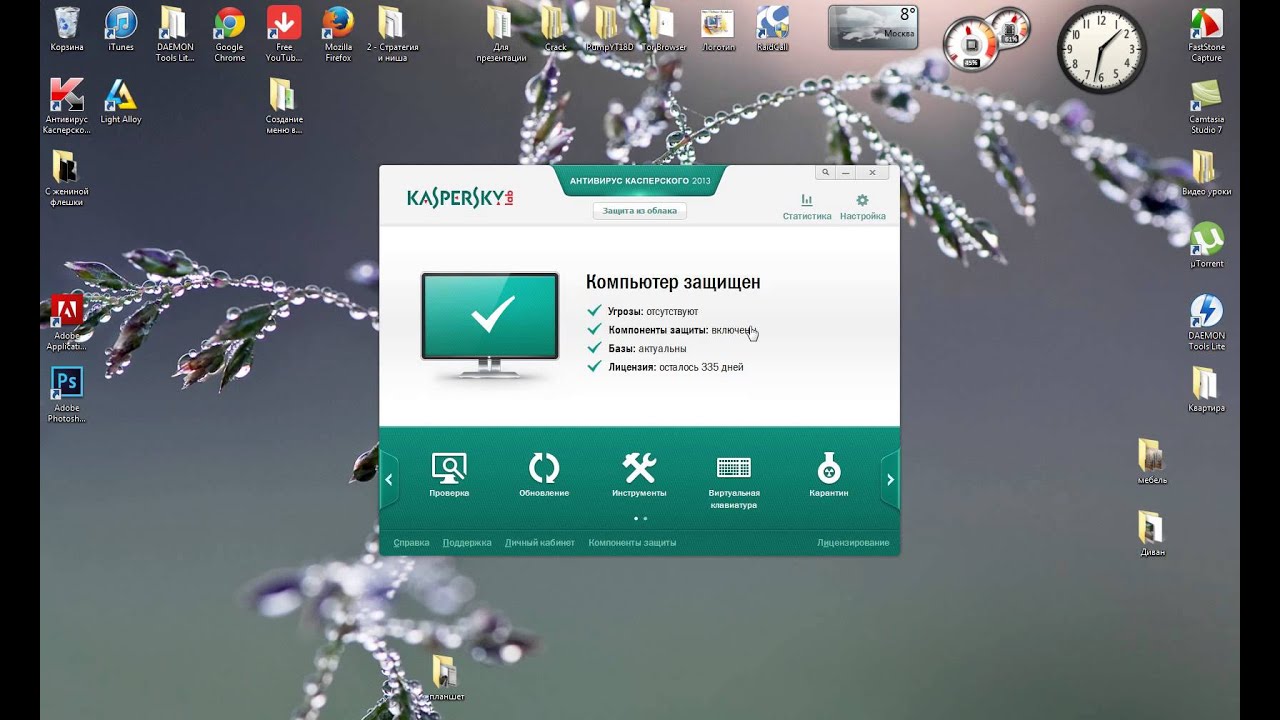Select the Создание меню folder icon

pyautogui.click(x=284, y=107)
